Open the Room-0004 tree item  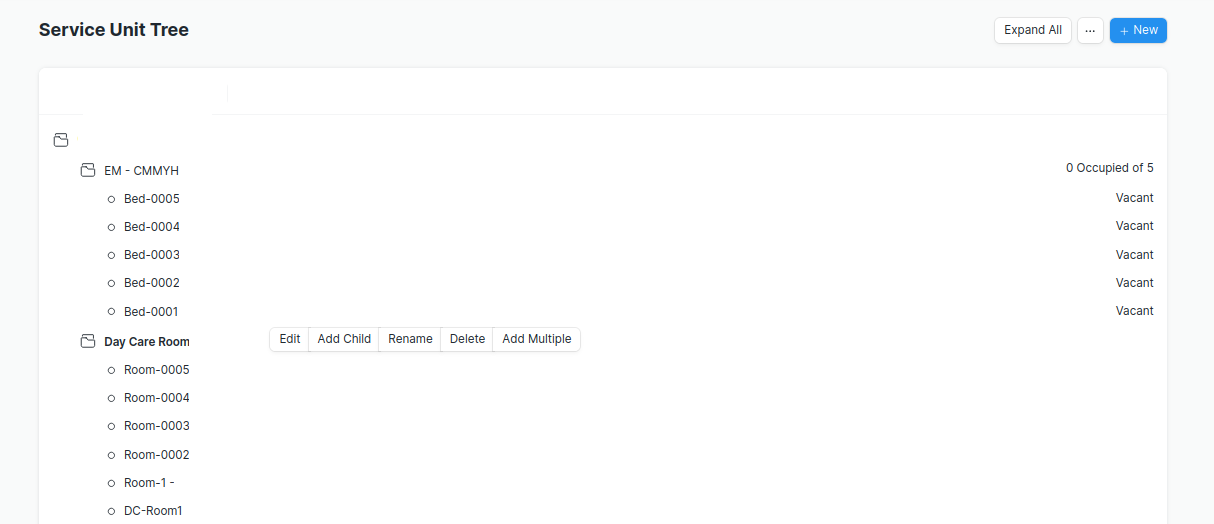tap(157, 398)
